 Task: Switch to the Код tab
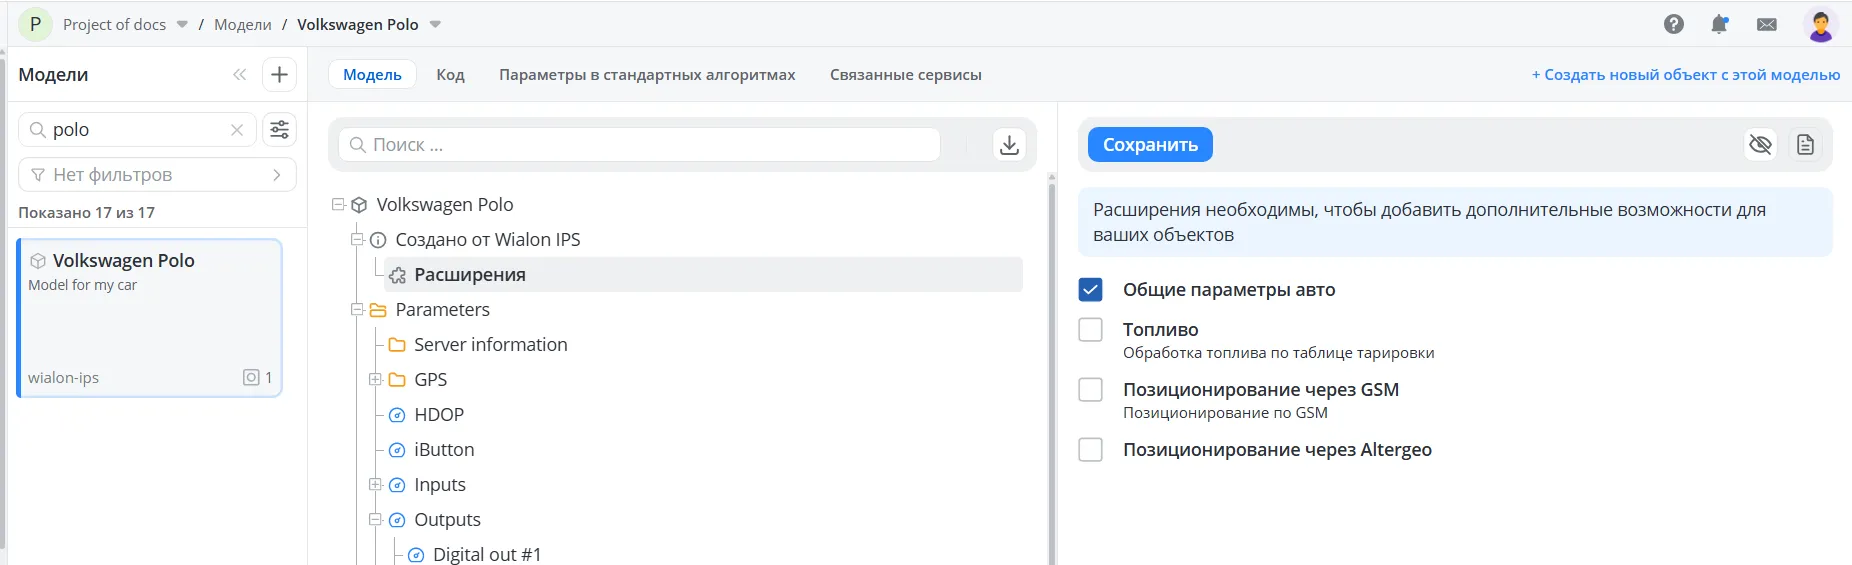click(x=450, y=75)
